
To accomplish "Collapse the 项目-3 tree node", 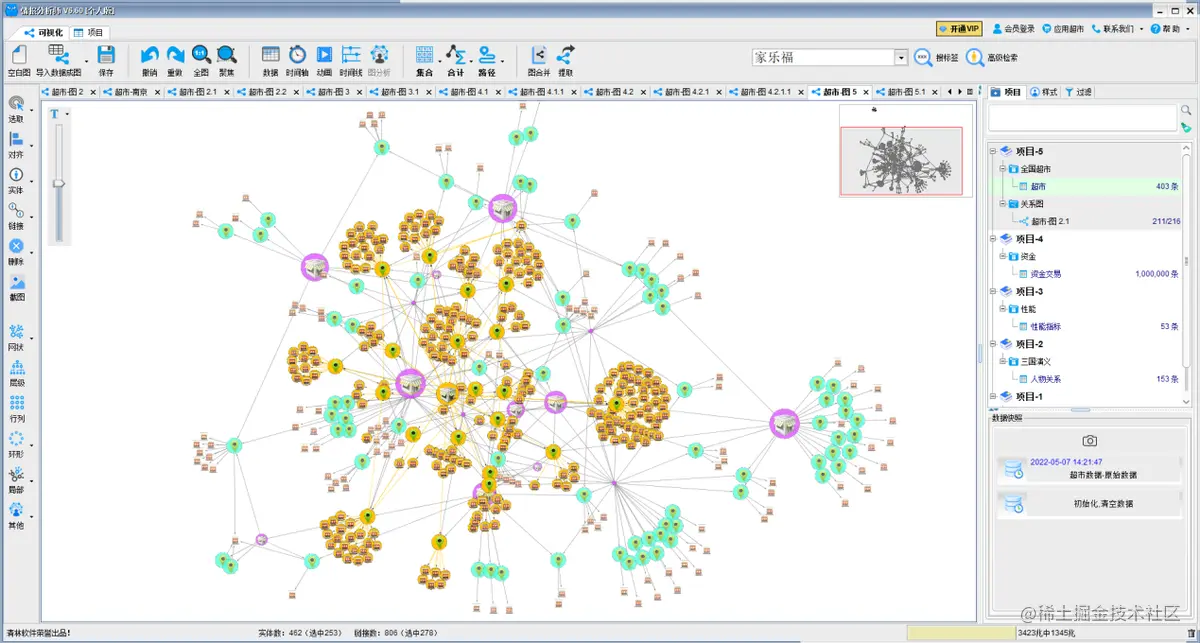I will (x=994, y=291).
